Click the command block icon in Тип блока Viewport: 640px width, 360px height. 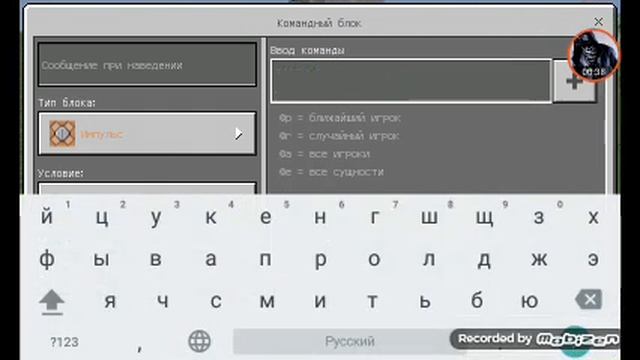coord(62,133)
